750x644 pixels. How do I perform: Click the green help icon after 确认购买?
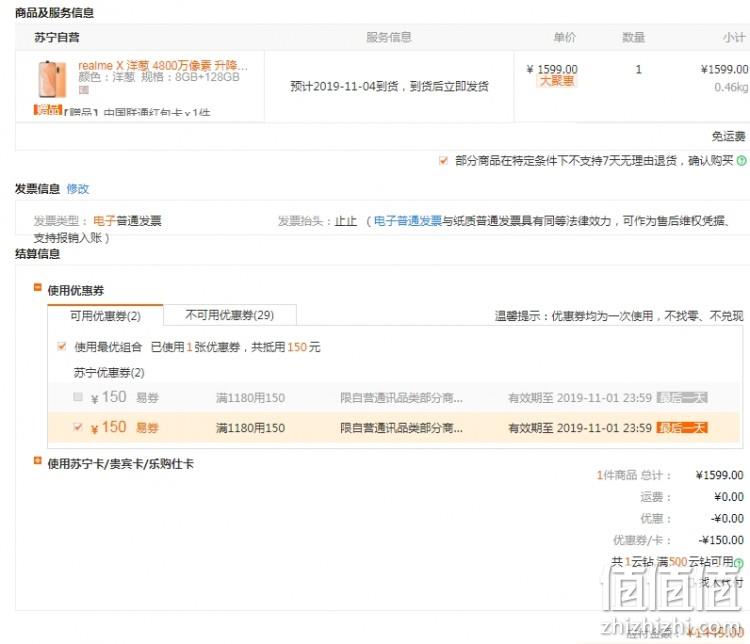[x=741, y=161]
